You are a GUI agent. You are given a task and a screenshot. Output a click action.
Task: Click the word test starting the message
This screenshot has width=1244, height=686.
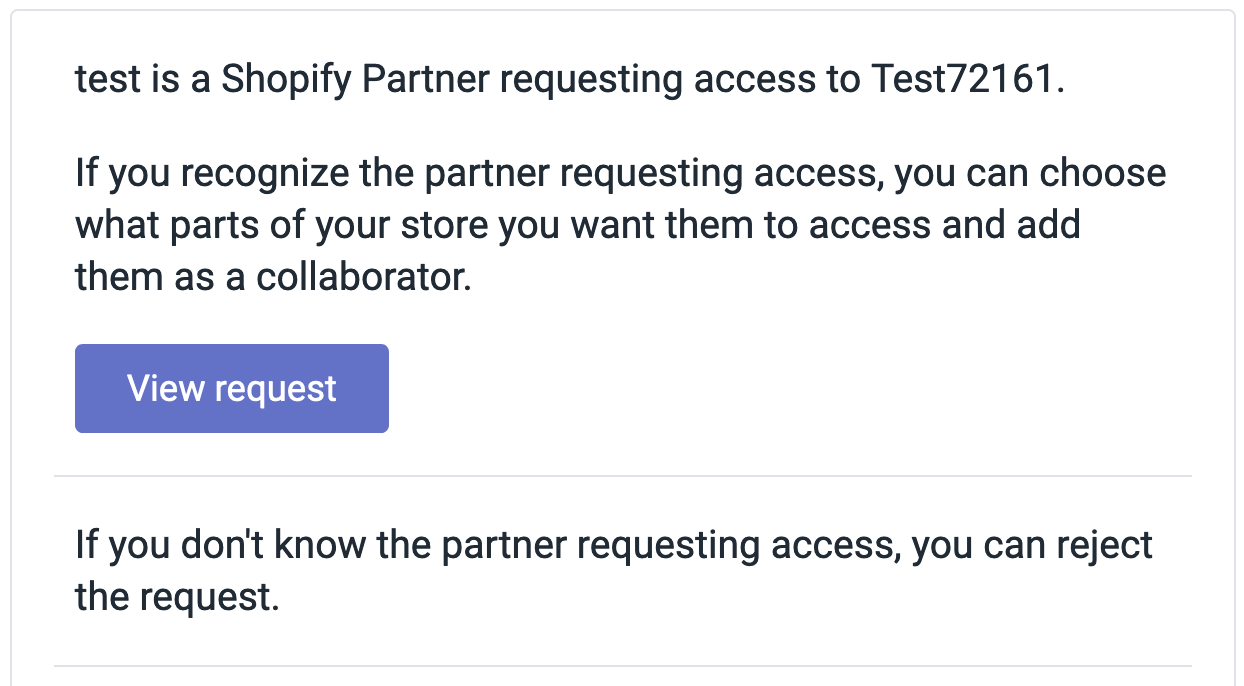click(106, 80)
